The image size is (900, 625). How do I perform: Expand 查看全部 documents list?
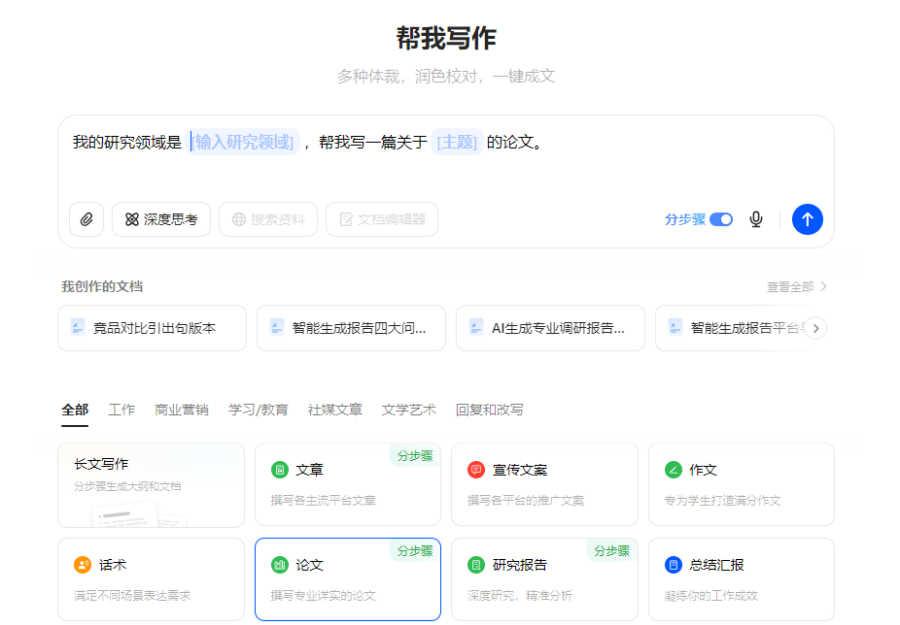coord(796,287)
